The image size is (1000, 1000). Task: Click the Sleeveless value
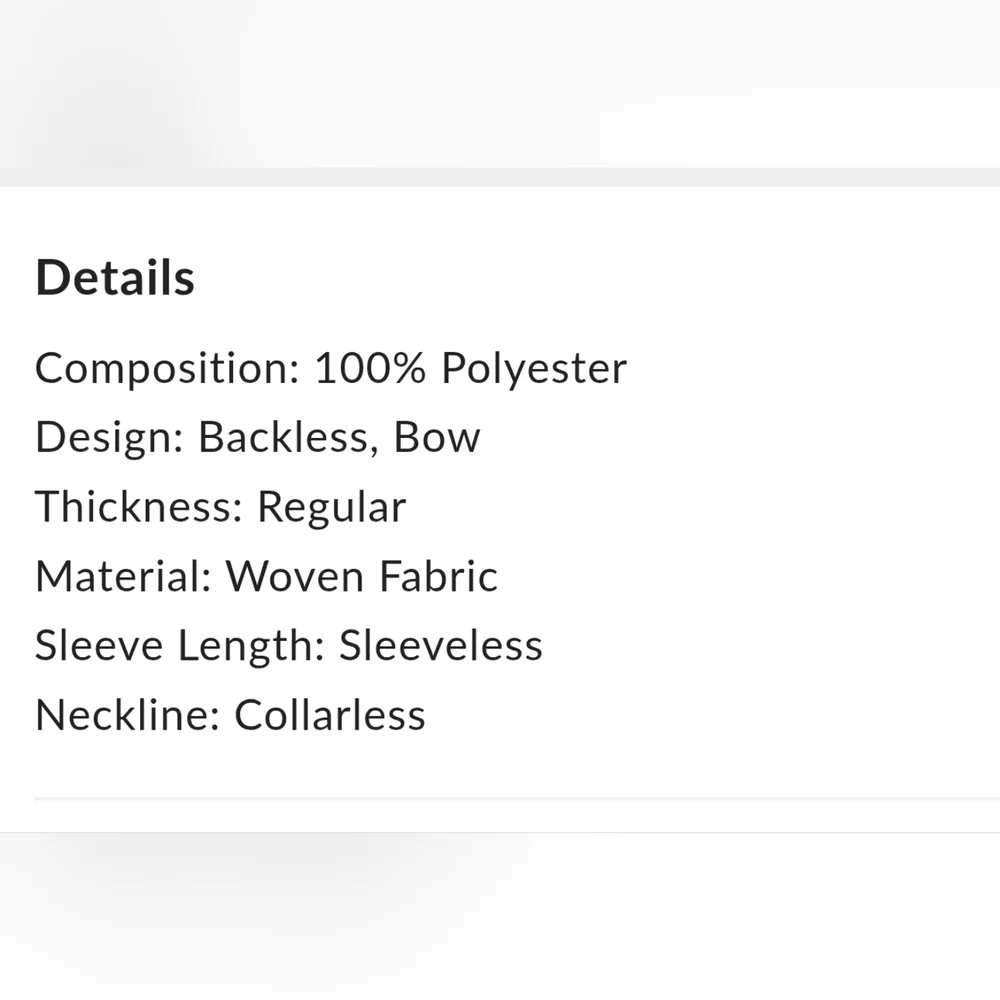pos(441,646)
